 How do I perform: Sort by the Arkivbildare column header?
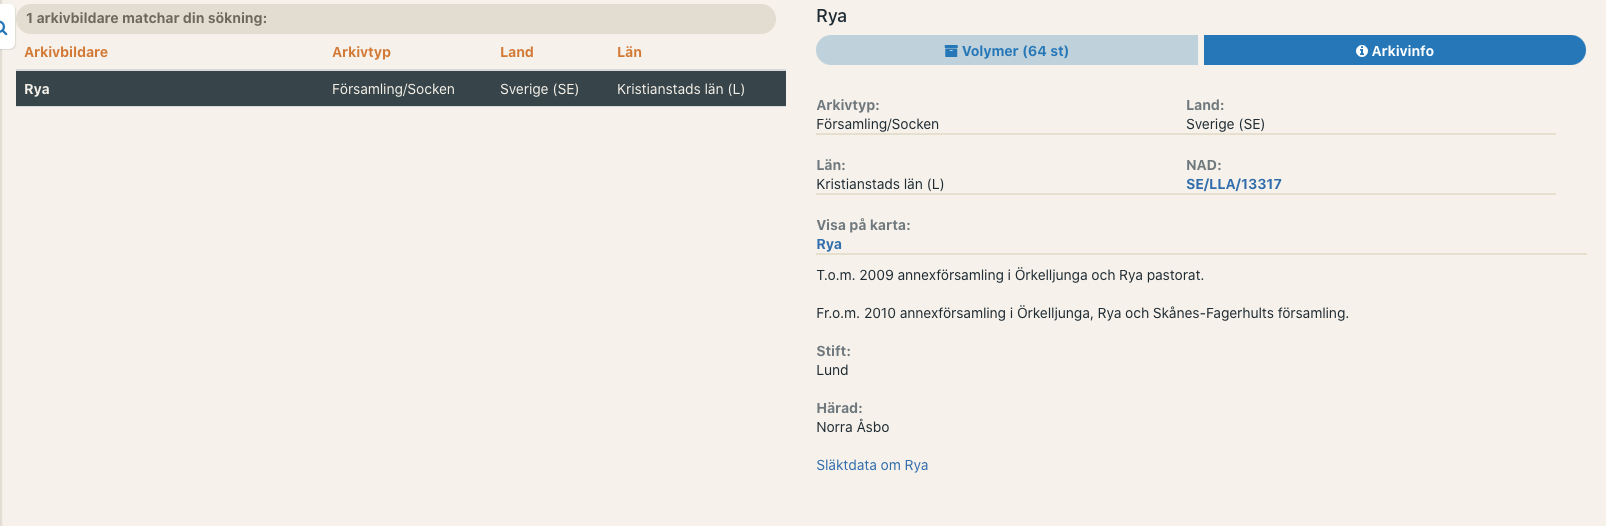pyautogui.click(x=66, y=52)
